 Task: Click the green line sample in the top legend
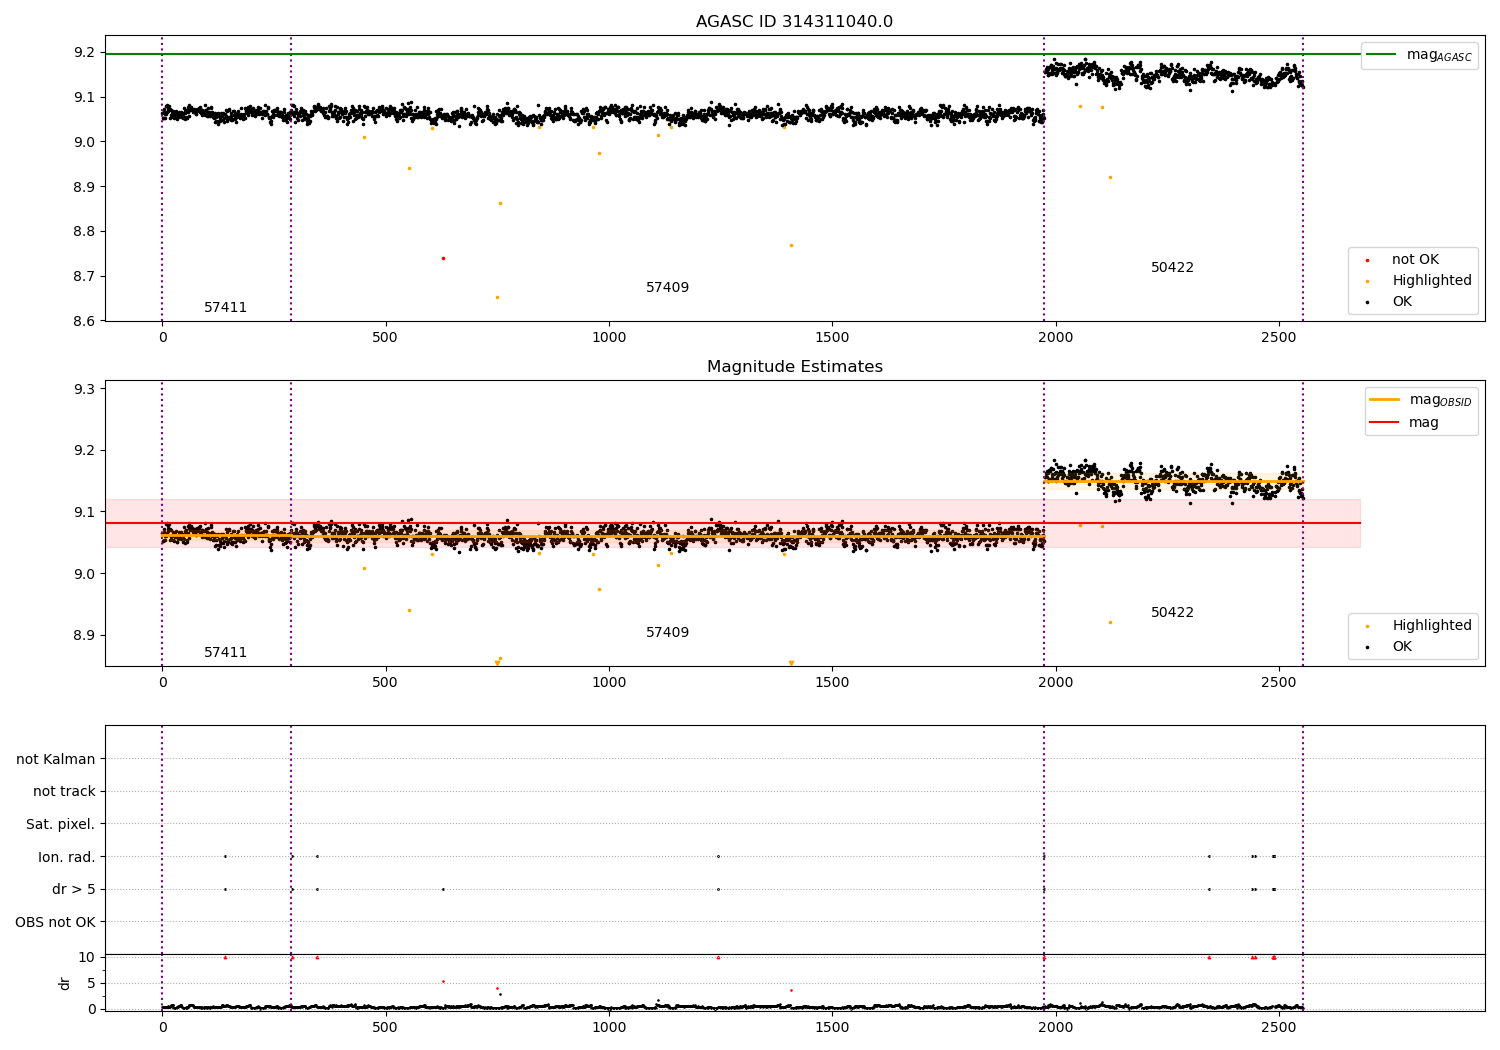point(1381,55)
